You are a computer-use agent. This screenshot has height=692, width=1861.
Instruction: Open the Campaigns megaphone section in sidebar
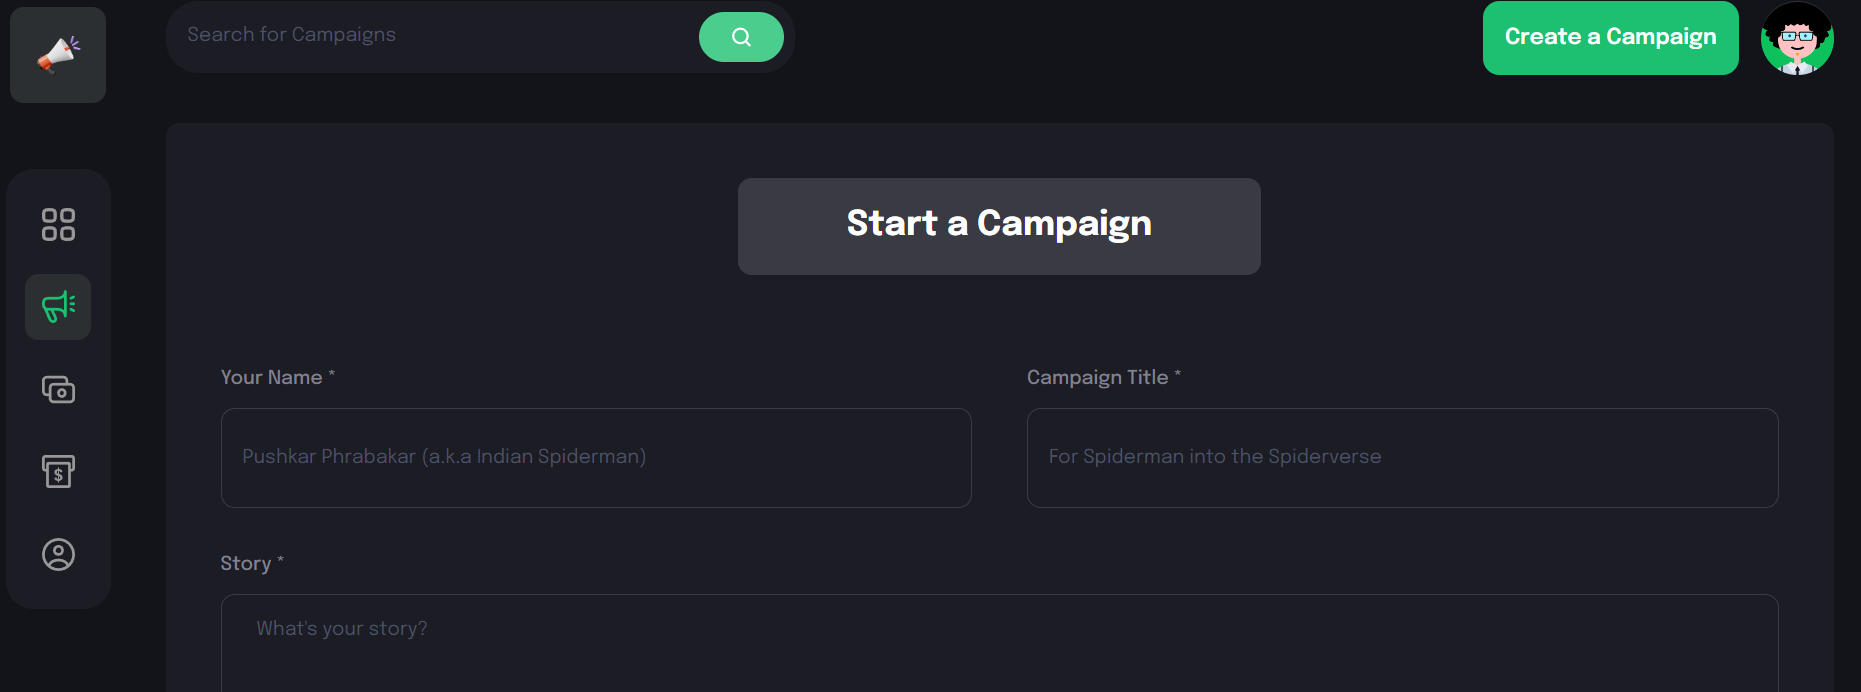tap(57, 307)
